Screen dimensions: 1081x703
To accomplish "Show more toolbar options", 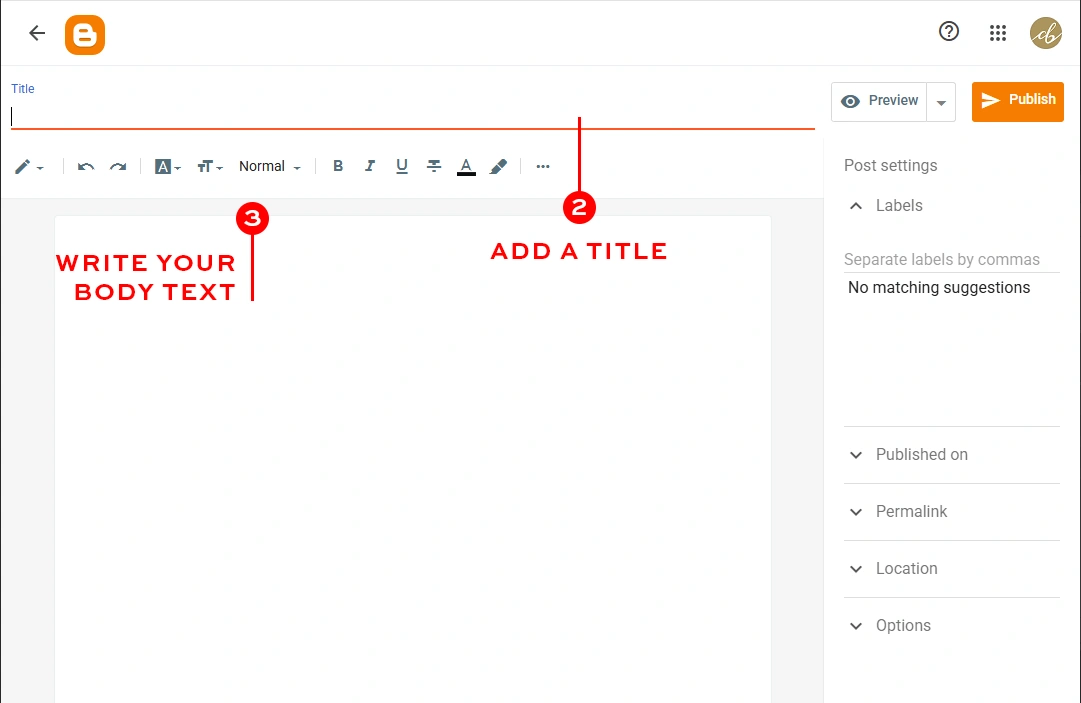I will 543,166.
